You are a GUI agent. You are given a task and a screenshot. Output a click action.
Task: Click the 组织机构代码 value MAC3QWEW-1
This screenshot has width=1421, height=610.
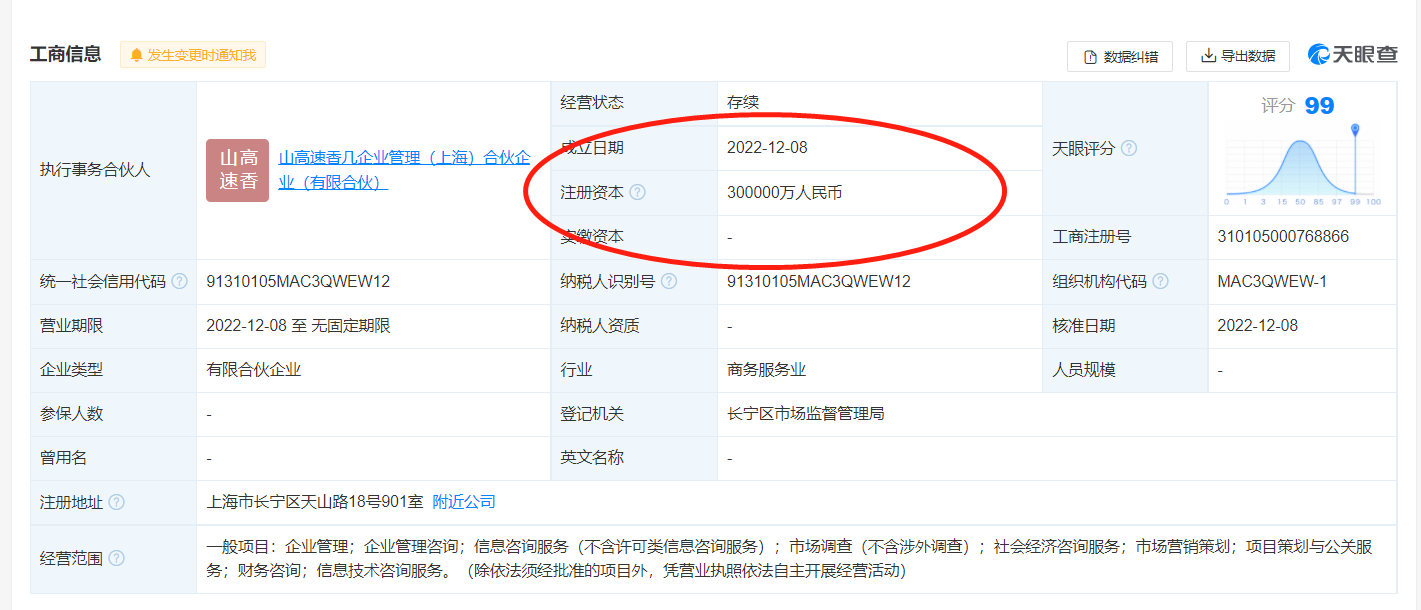point(1271,281)
